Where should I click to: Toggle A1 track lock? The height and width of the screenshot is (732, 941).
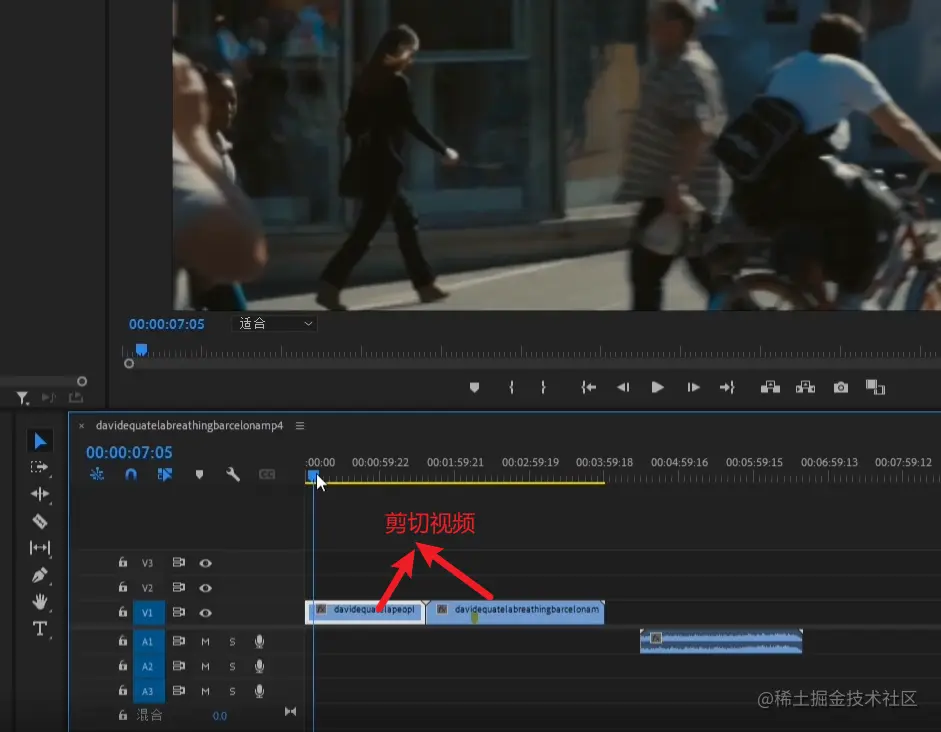click(x=122, y=641)
